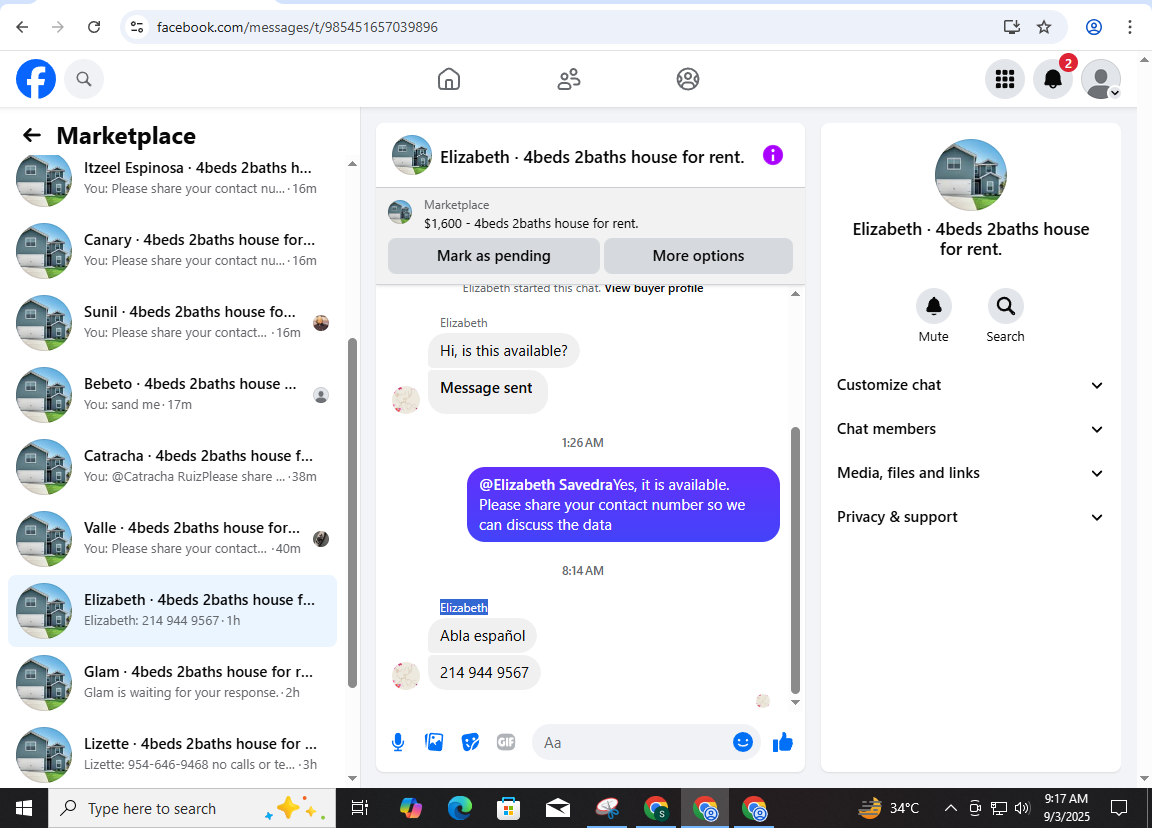Launch Microsoft Edge from taskbar

460,808
